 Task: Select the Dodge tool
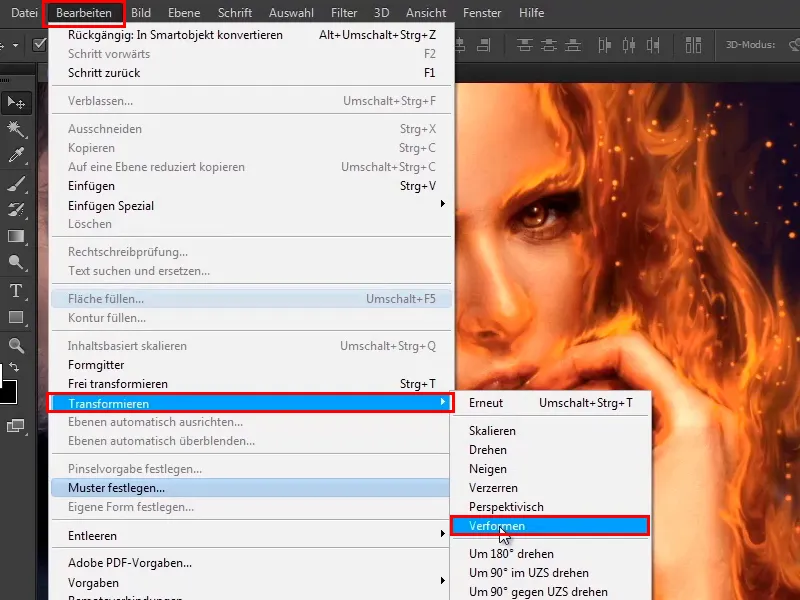click(16, 263)
